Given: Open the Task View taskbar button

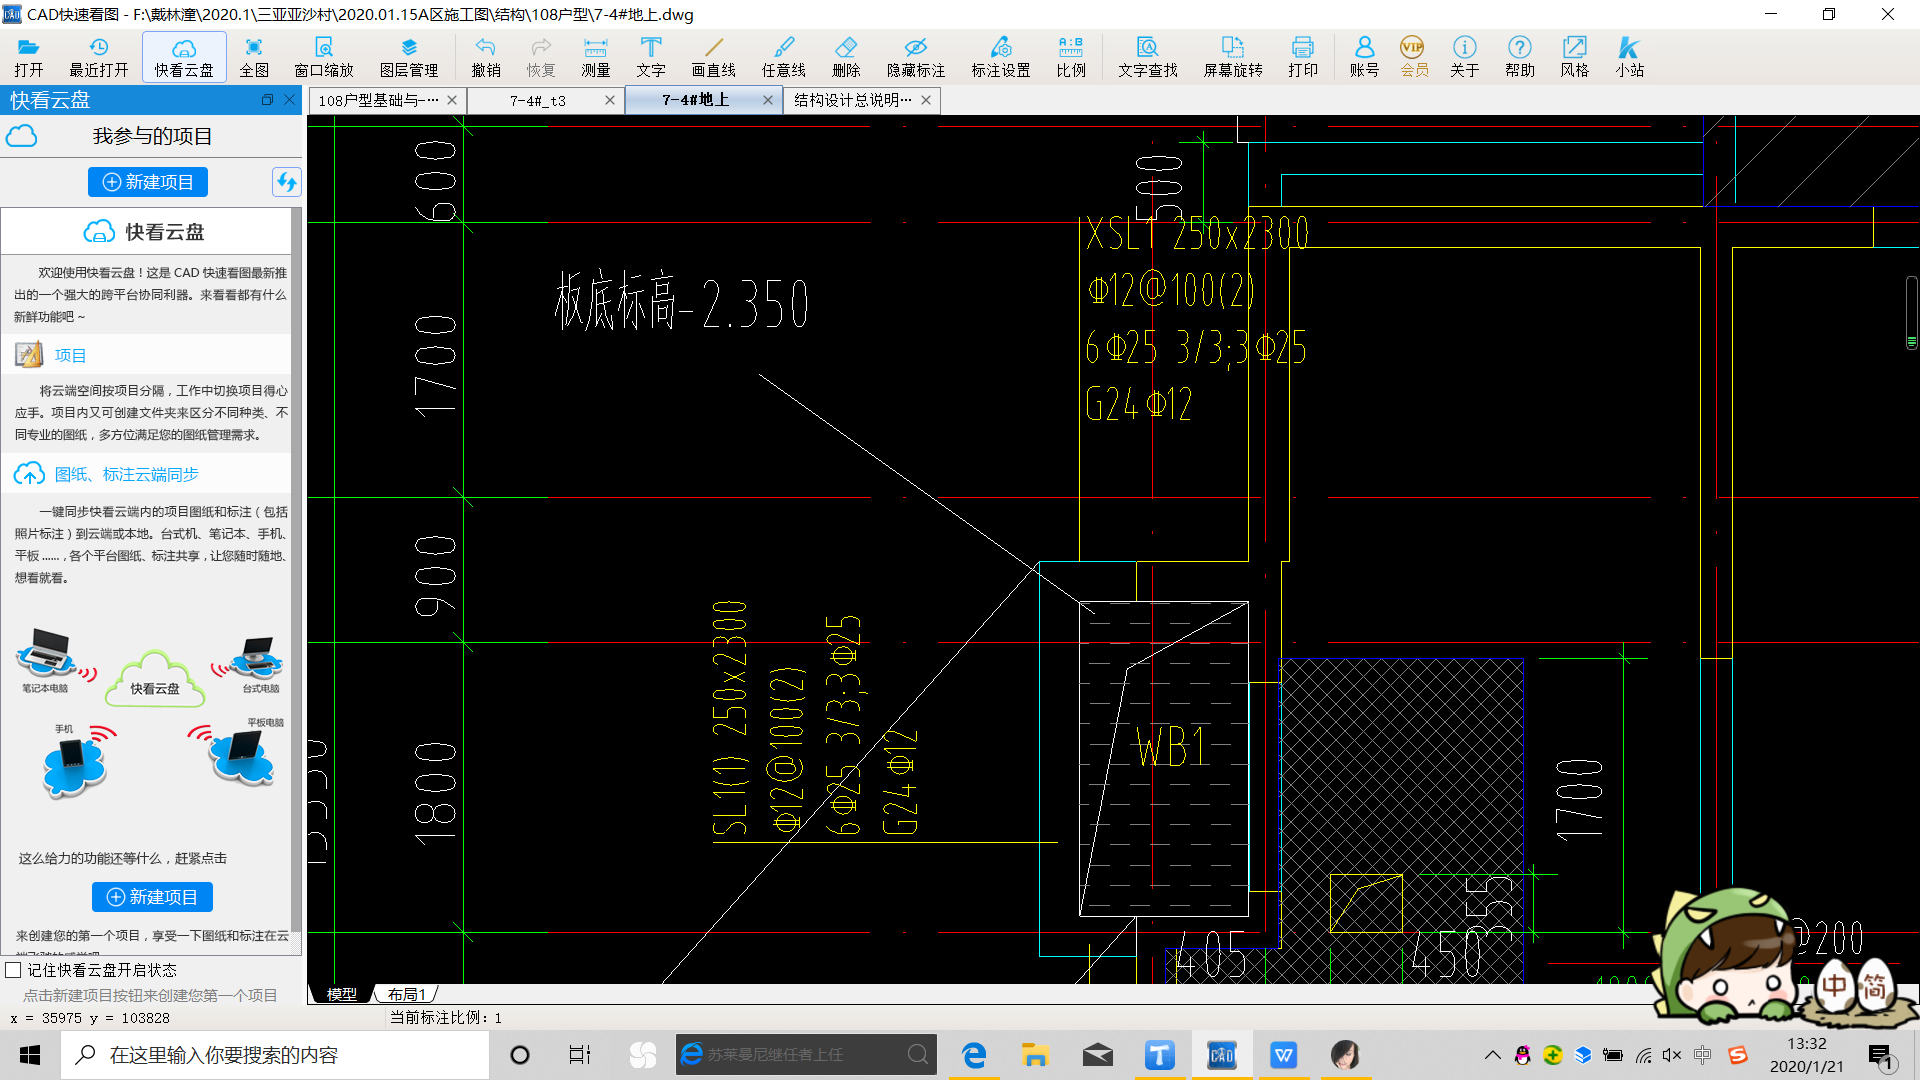Looking at the screenshot, I should click(580, 1055).
